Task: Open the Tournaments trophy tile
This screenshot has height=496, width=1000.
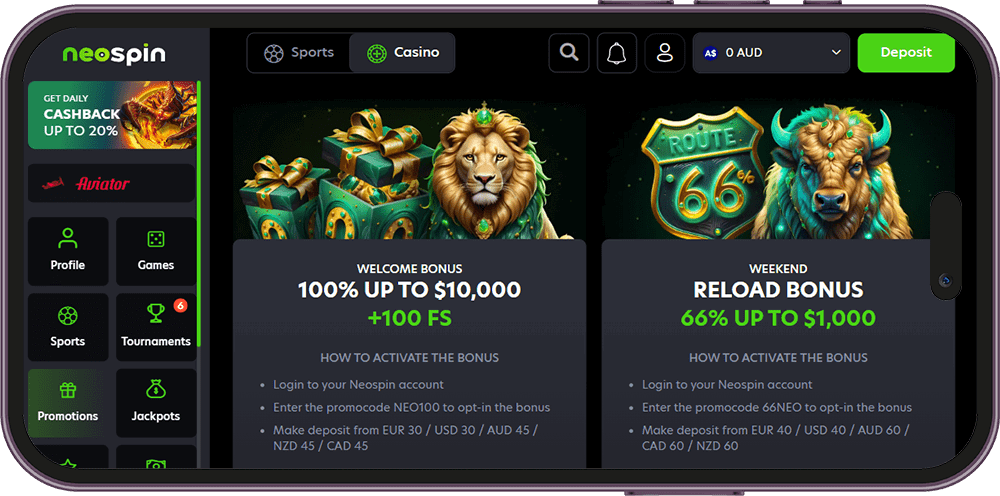Action: coord(156,327)
